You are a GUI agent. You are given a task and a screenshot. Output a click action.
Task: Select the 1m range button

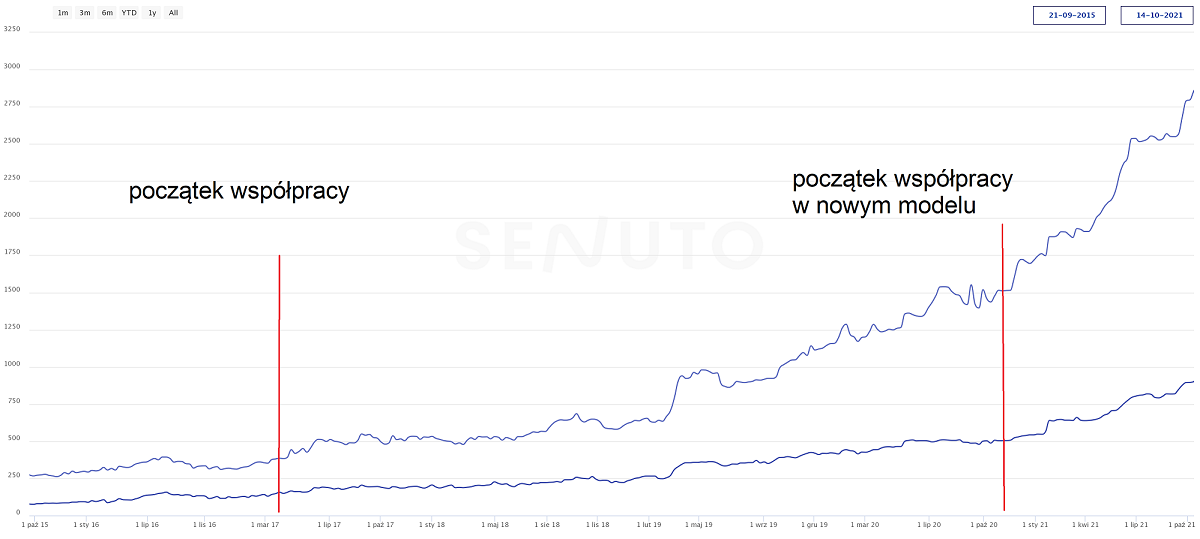63,13
